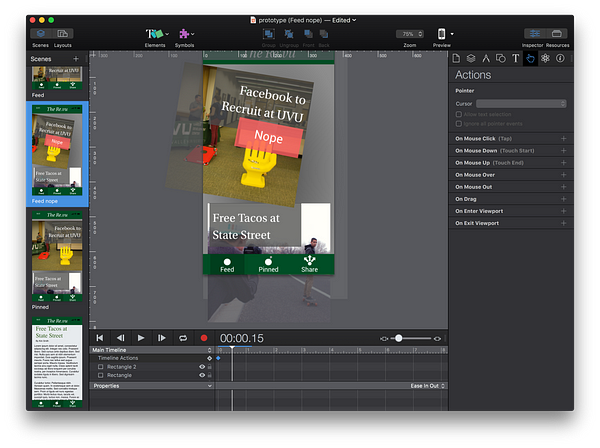Select the Actions inspector tab
This screenshot has width=600, height=448.
pos(530,58)
